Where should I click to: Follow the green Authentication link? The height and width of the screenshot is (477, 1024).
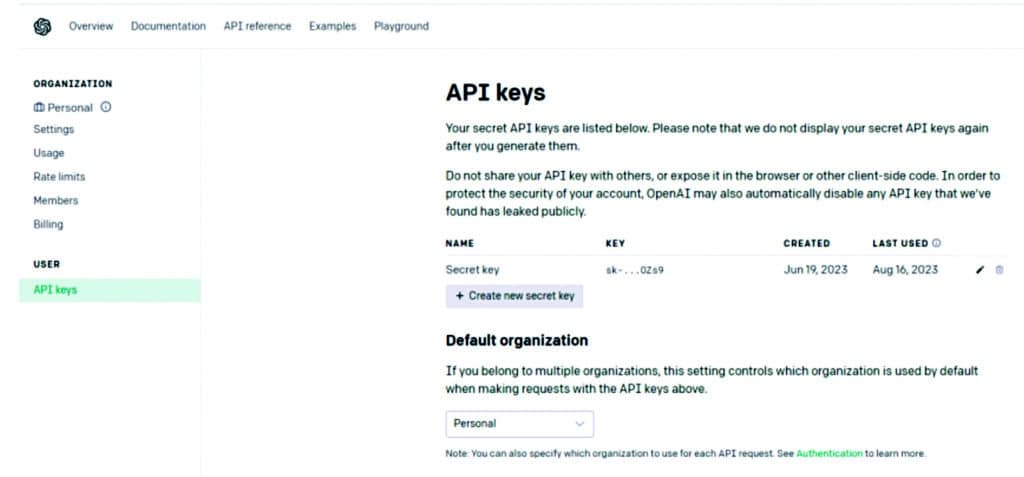click(x=829, y=454)
